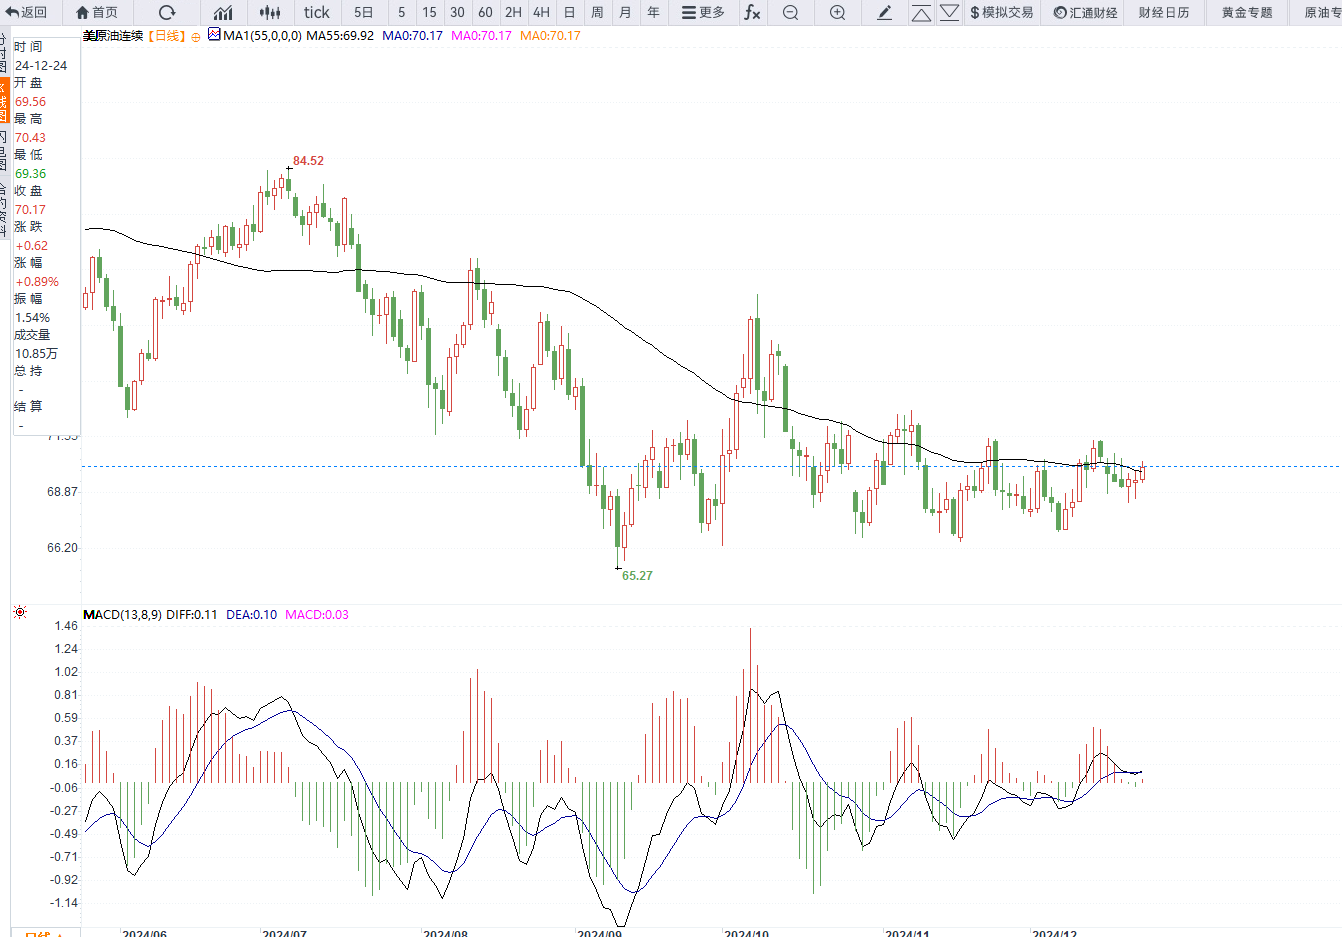Zoom in the chart with plus magnifier
The width and height of the screenshot is (1342, 937).
[837, 12]
